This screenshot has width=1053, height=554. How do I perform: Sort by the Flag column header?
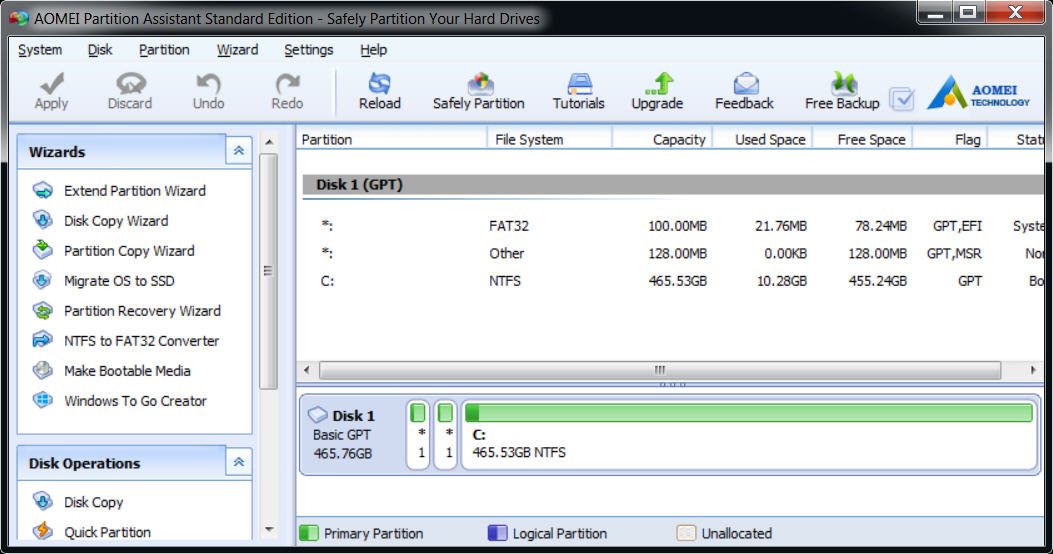(x=950, y=139)
